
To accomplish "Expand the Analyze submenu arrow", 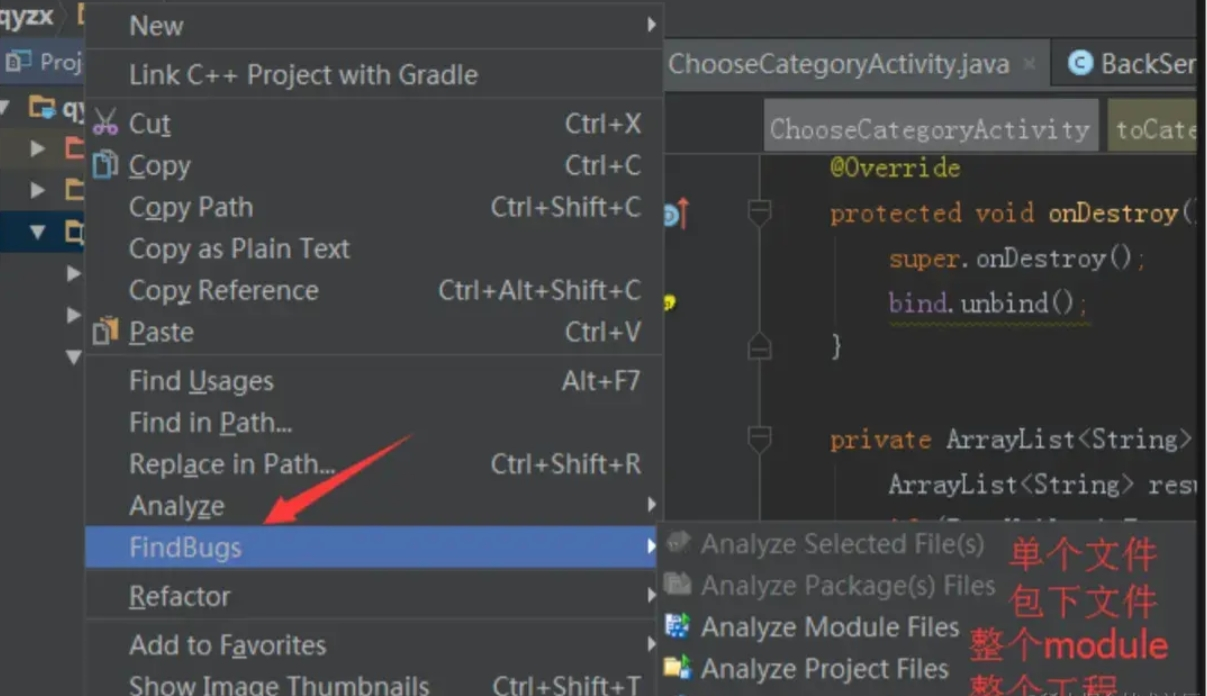I will [x=651, y=505].
